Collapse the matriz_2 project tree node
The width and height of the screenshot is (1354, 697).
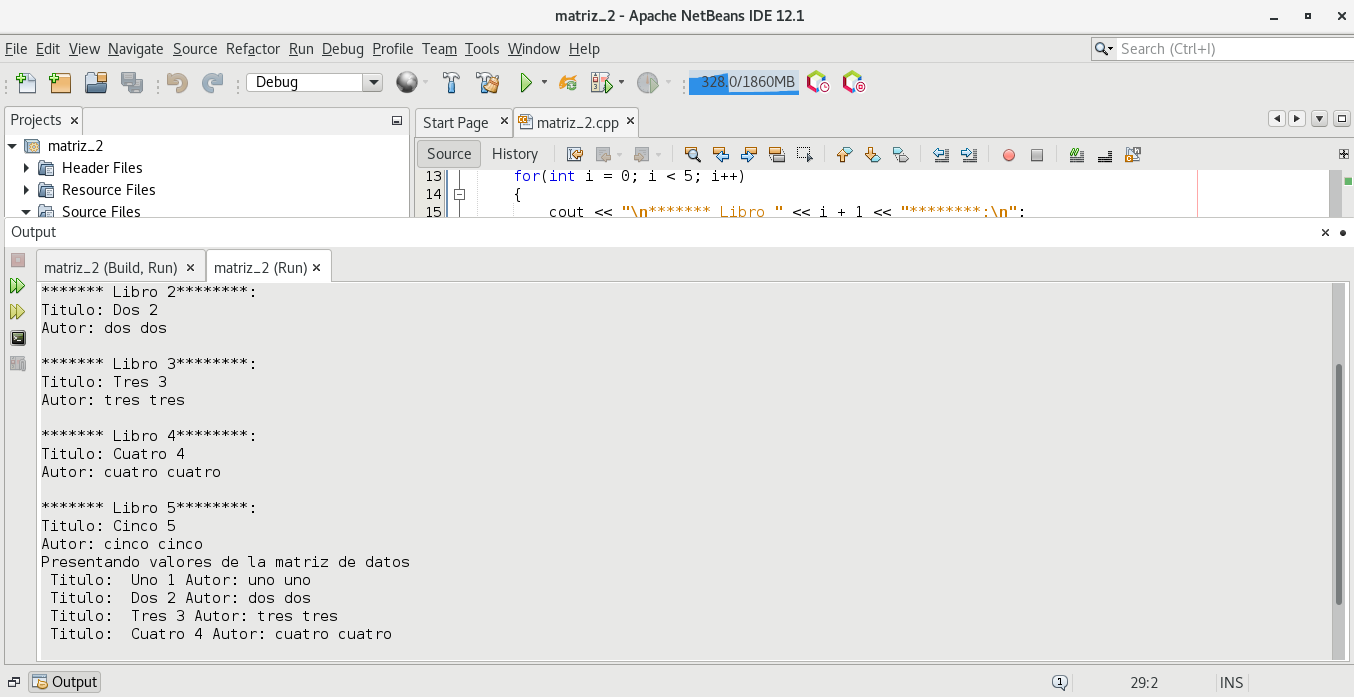(12, 146)
